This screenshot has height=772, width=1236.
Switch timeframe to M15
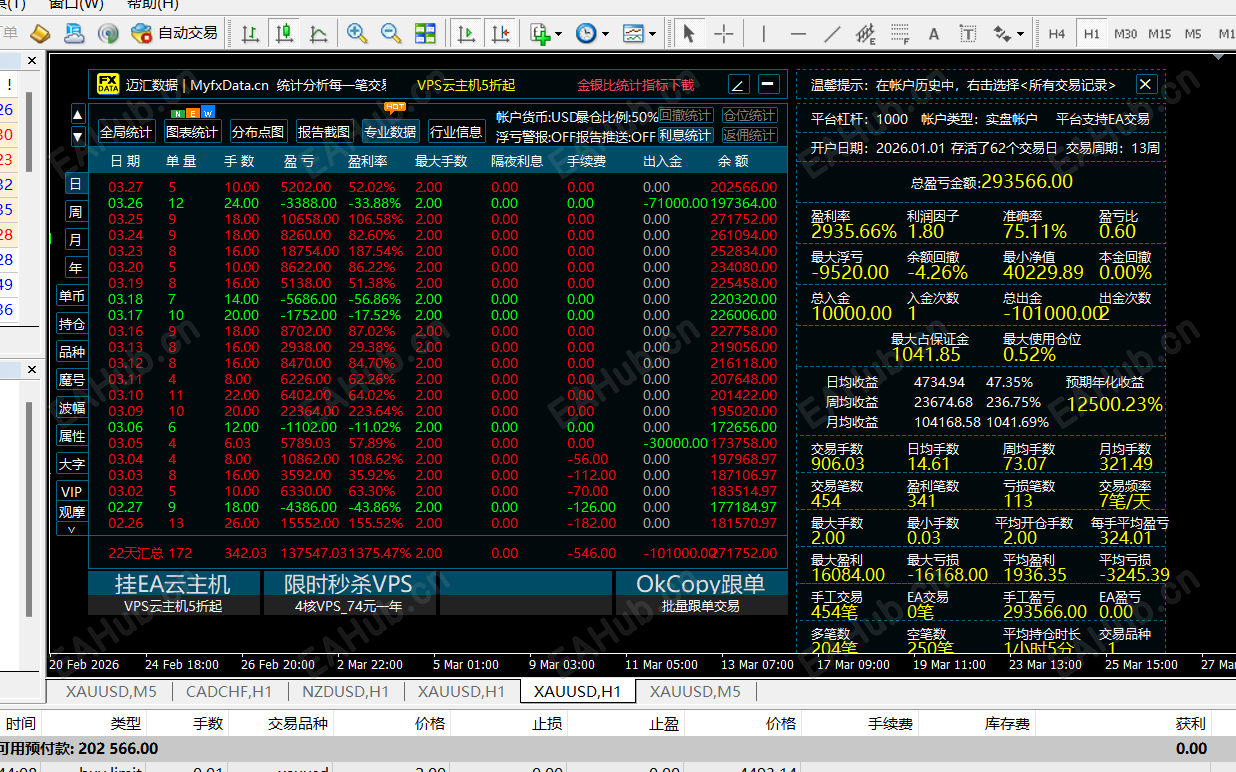point(1159,33)
